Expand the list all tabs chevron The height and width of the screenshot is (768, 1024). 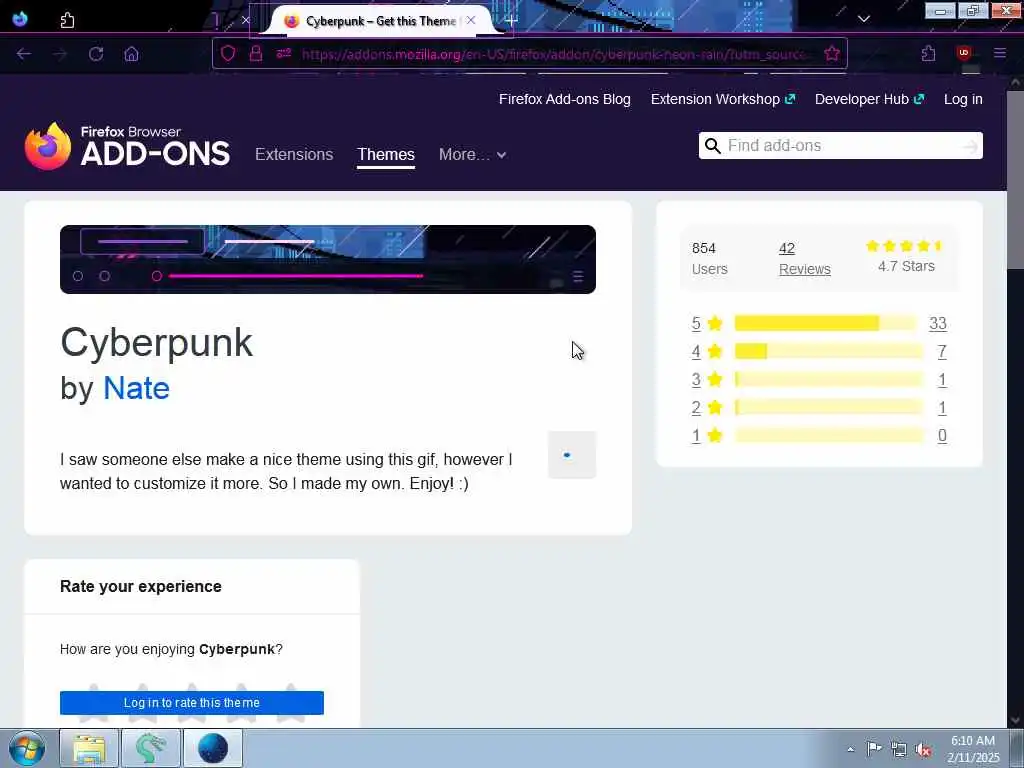point(863,19)
